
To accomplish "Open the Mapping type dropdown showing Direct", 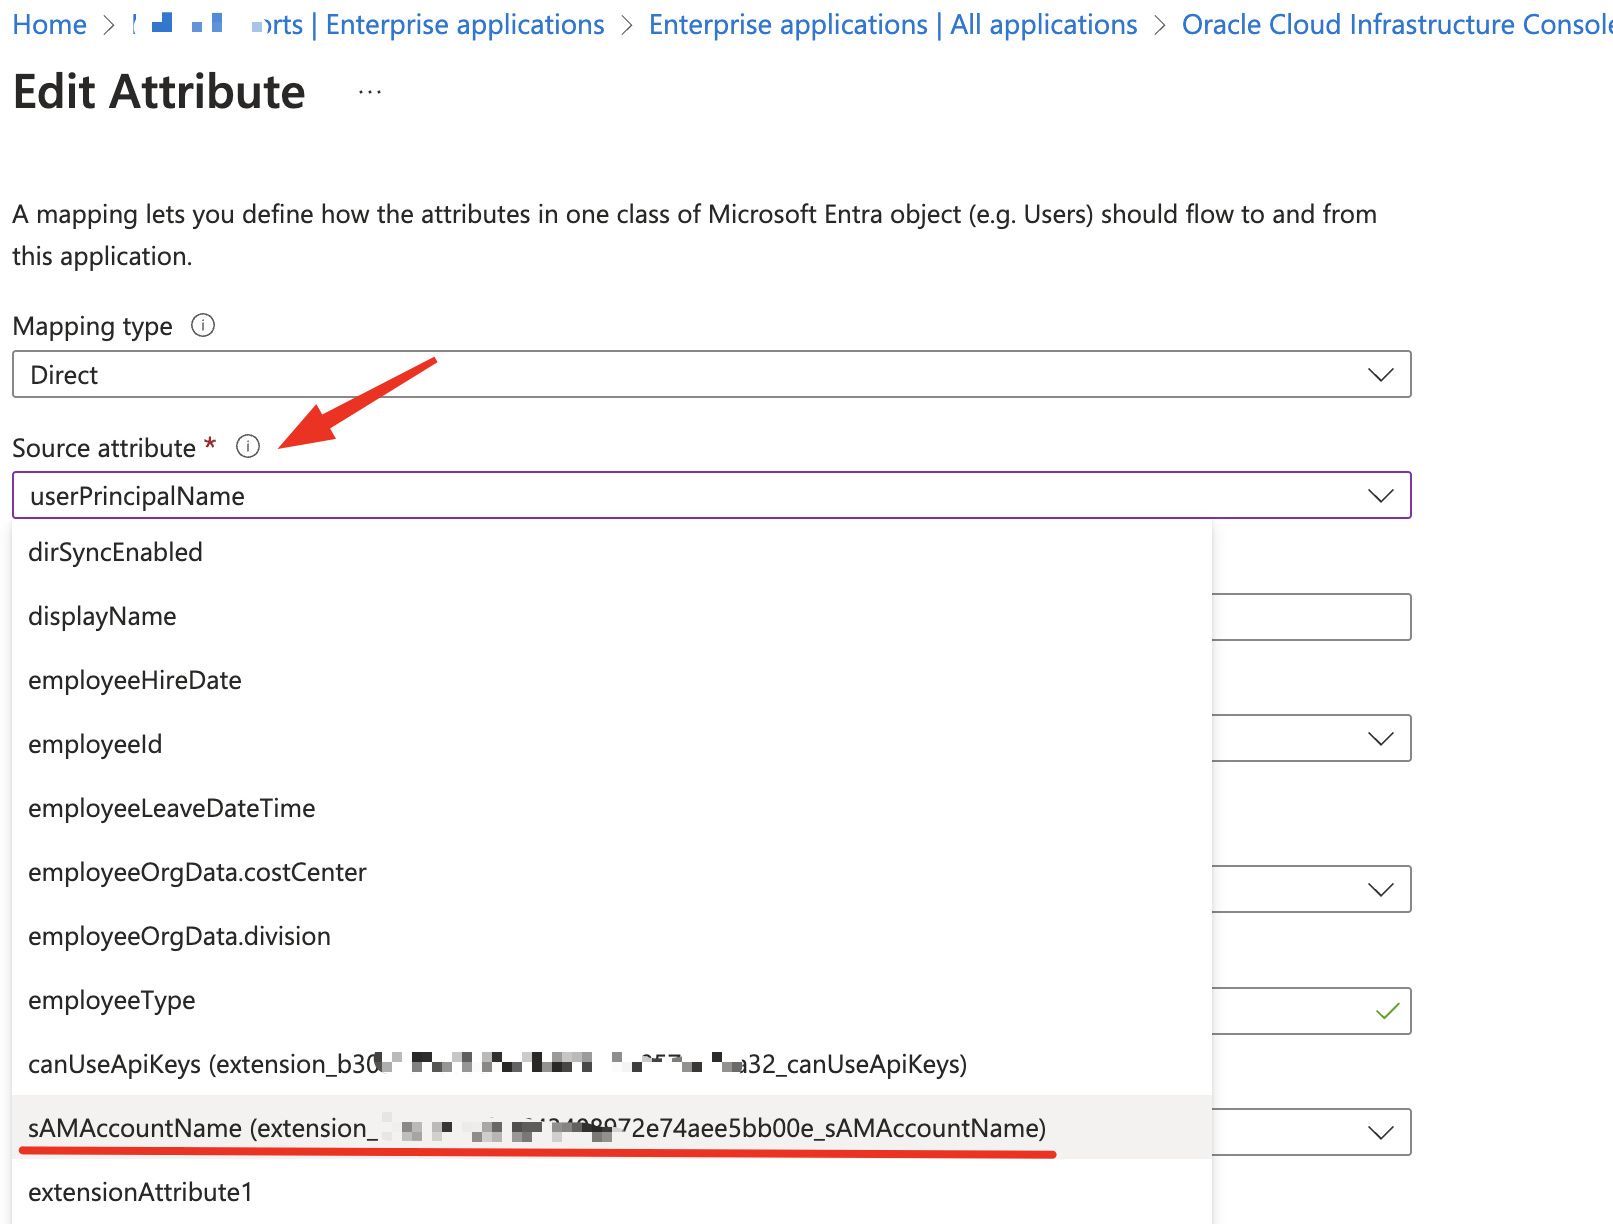I will point(712,375).
